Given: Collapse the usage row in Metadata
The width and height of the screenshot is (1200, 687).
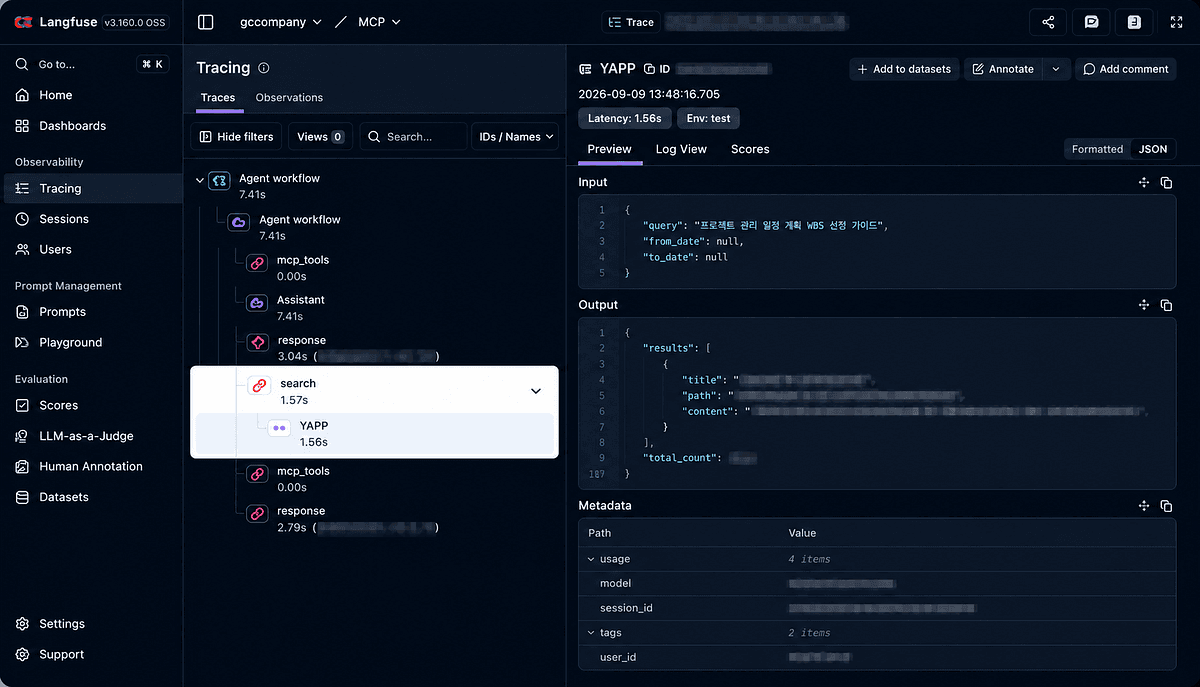Looking at the screenshot, I should (x=591, y=559).
